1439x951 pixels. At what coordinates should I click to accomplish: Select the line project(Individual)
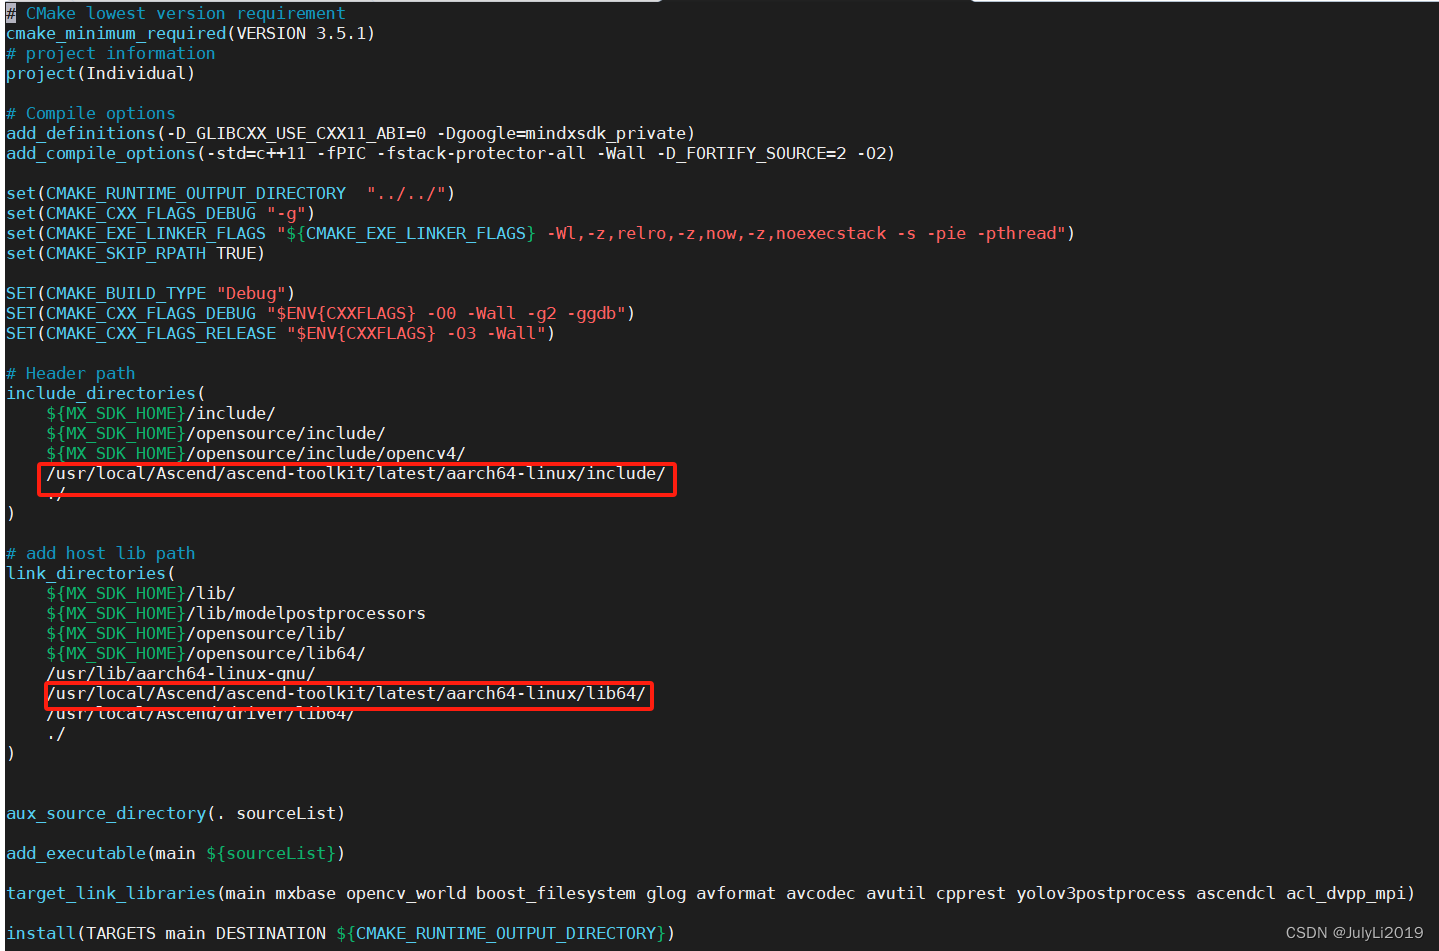pos(100,73)
